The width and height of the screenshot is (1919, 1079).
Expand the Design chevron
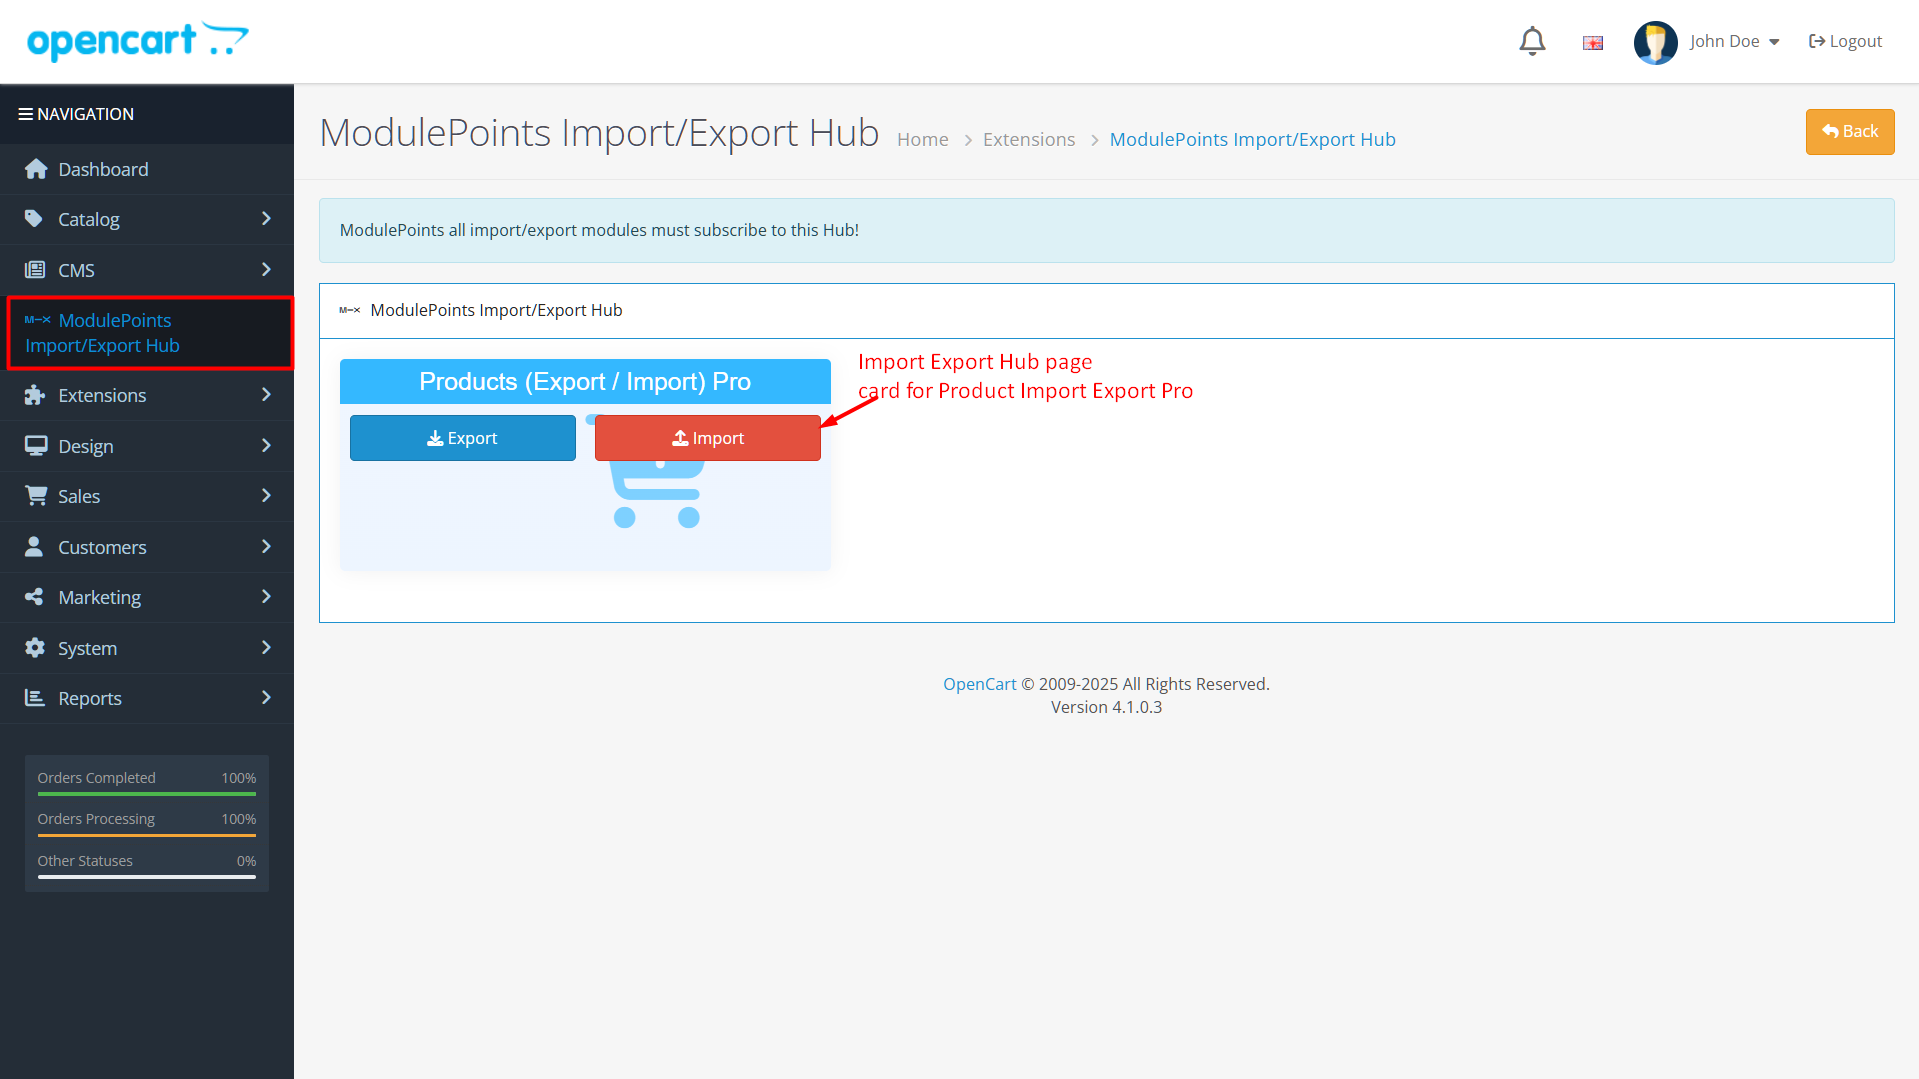[x=266, y=445]
